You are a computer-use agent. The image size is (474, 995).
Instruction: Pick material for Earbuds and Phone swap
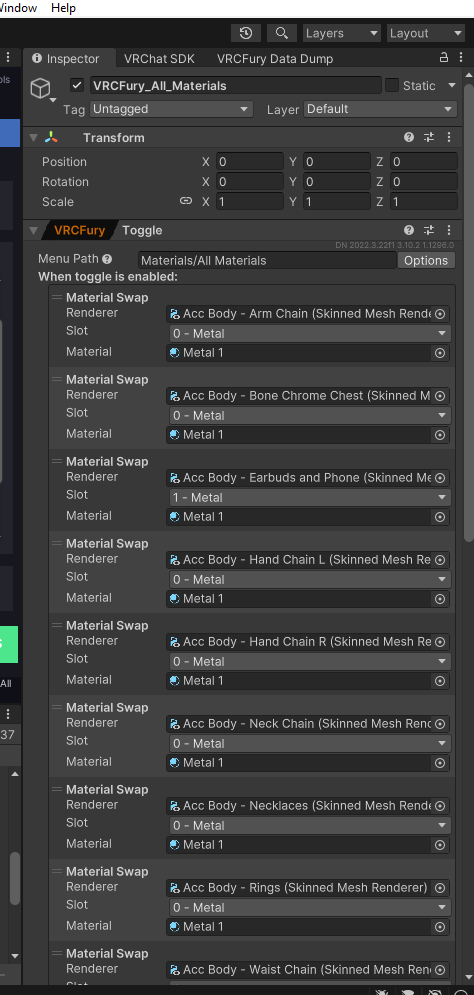point(440,517)
